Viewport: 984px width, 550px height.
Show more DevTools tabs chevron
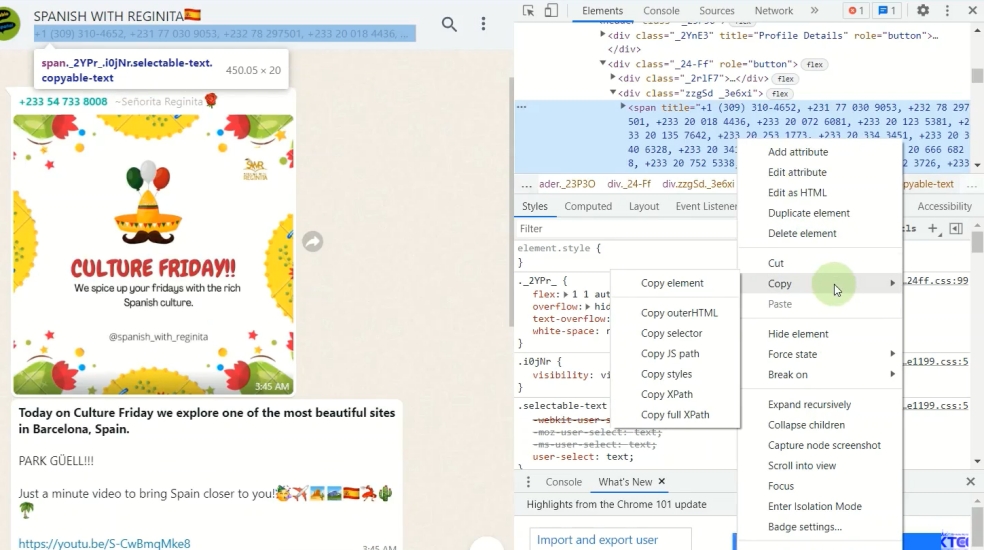(814, 11)
